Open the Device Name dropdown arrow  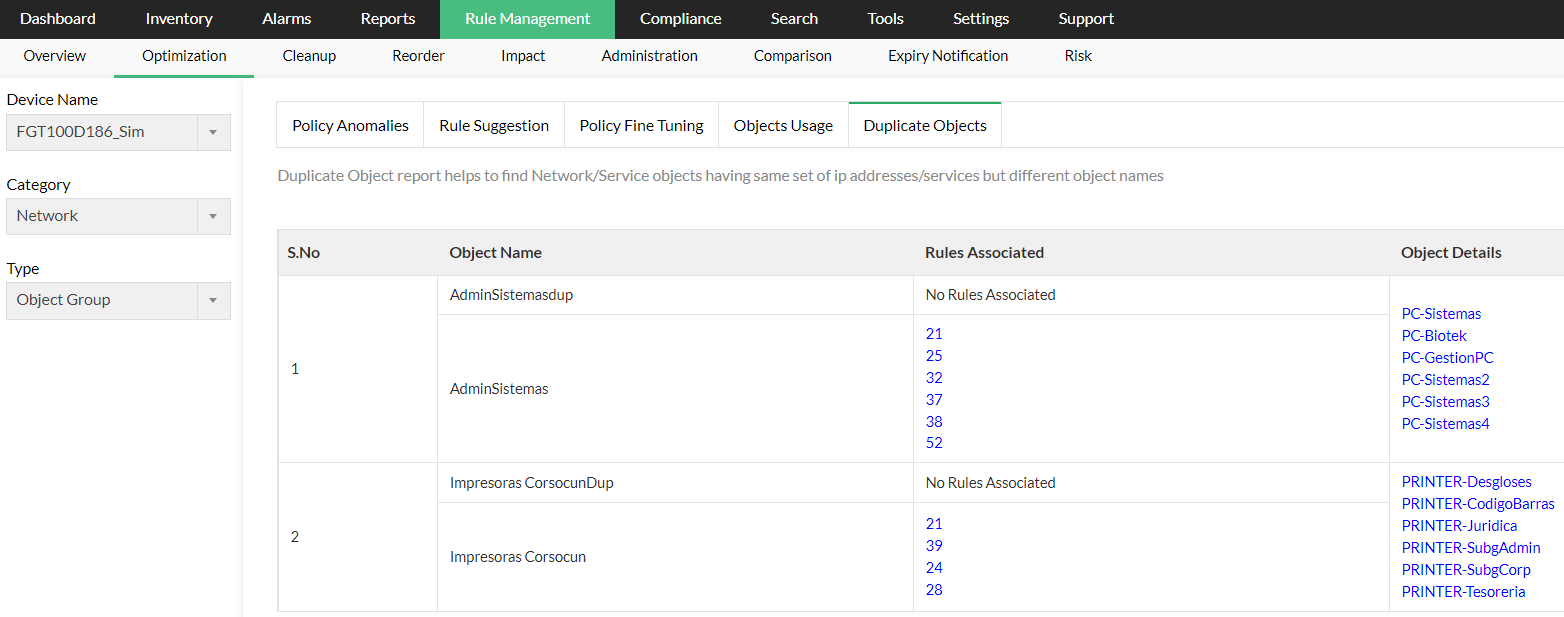pyautogui.click(x=213, y=132)
